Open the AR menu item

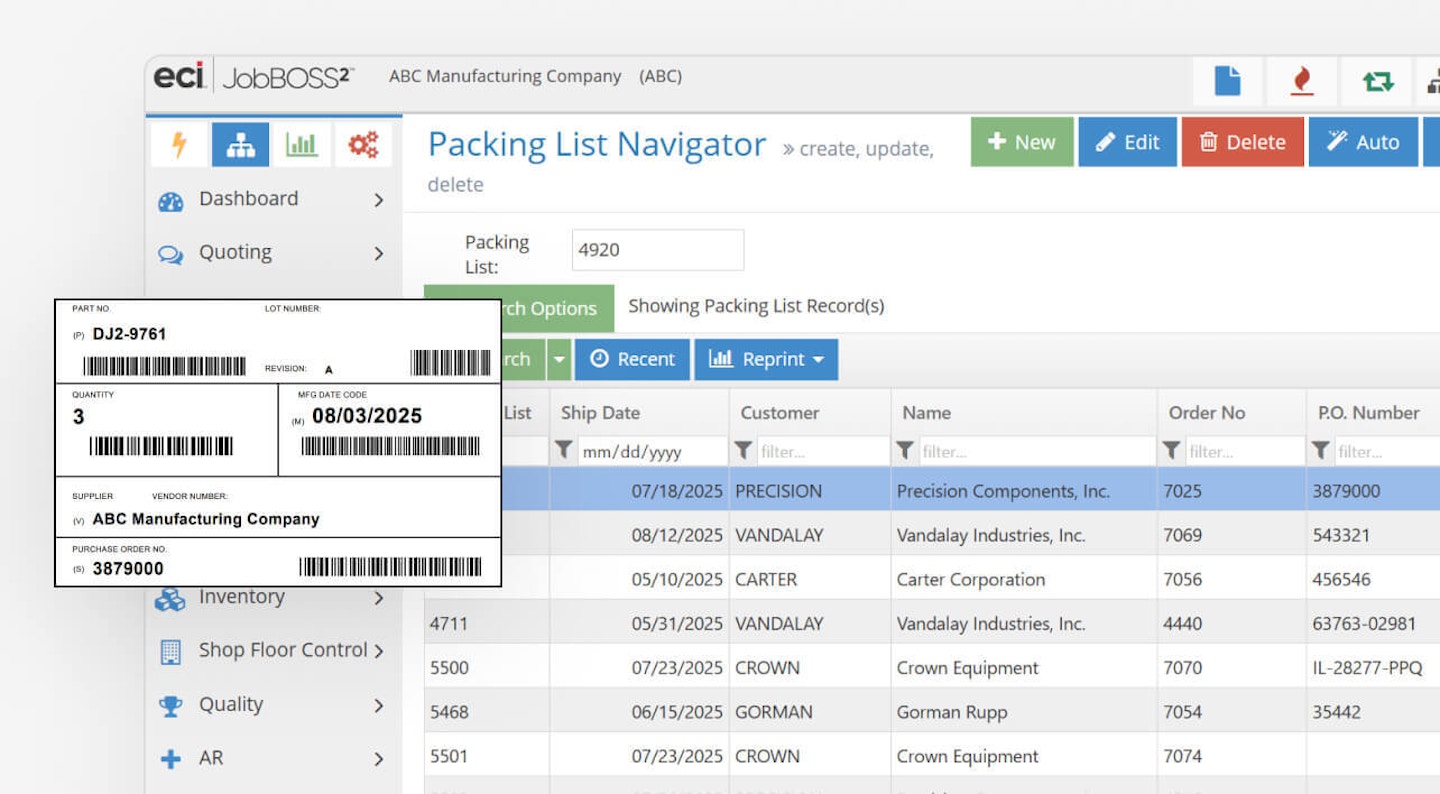click(272, 758)
